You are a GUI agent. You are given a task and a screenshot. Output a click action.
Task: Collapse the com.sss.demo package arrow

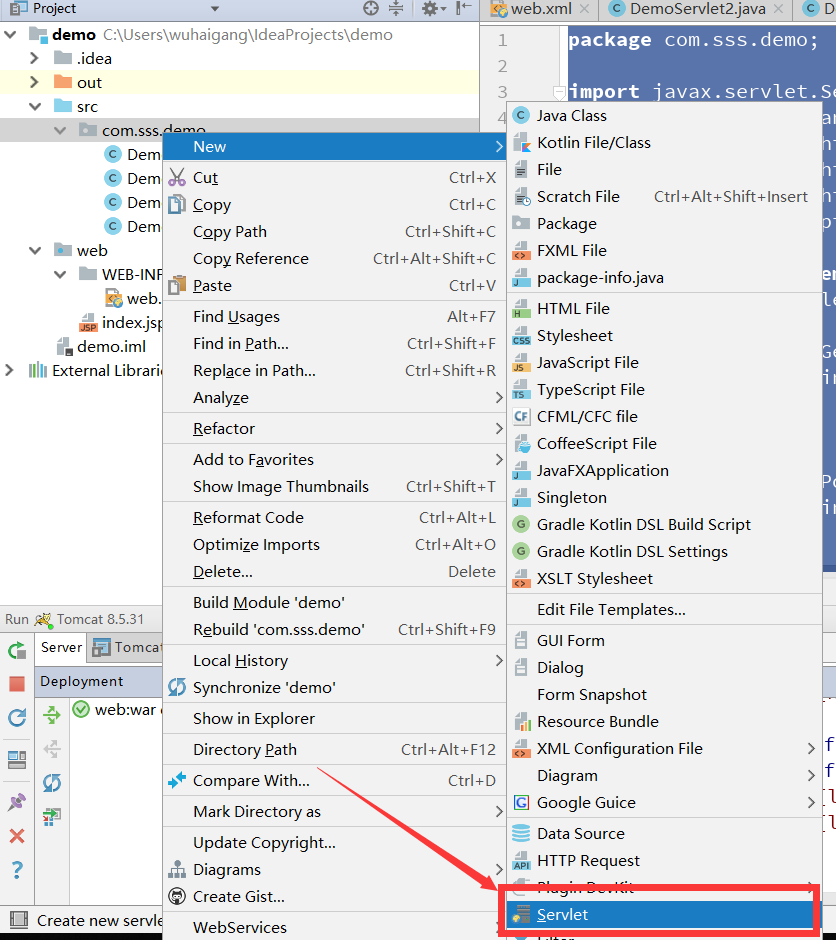[60, 130]
